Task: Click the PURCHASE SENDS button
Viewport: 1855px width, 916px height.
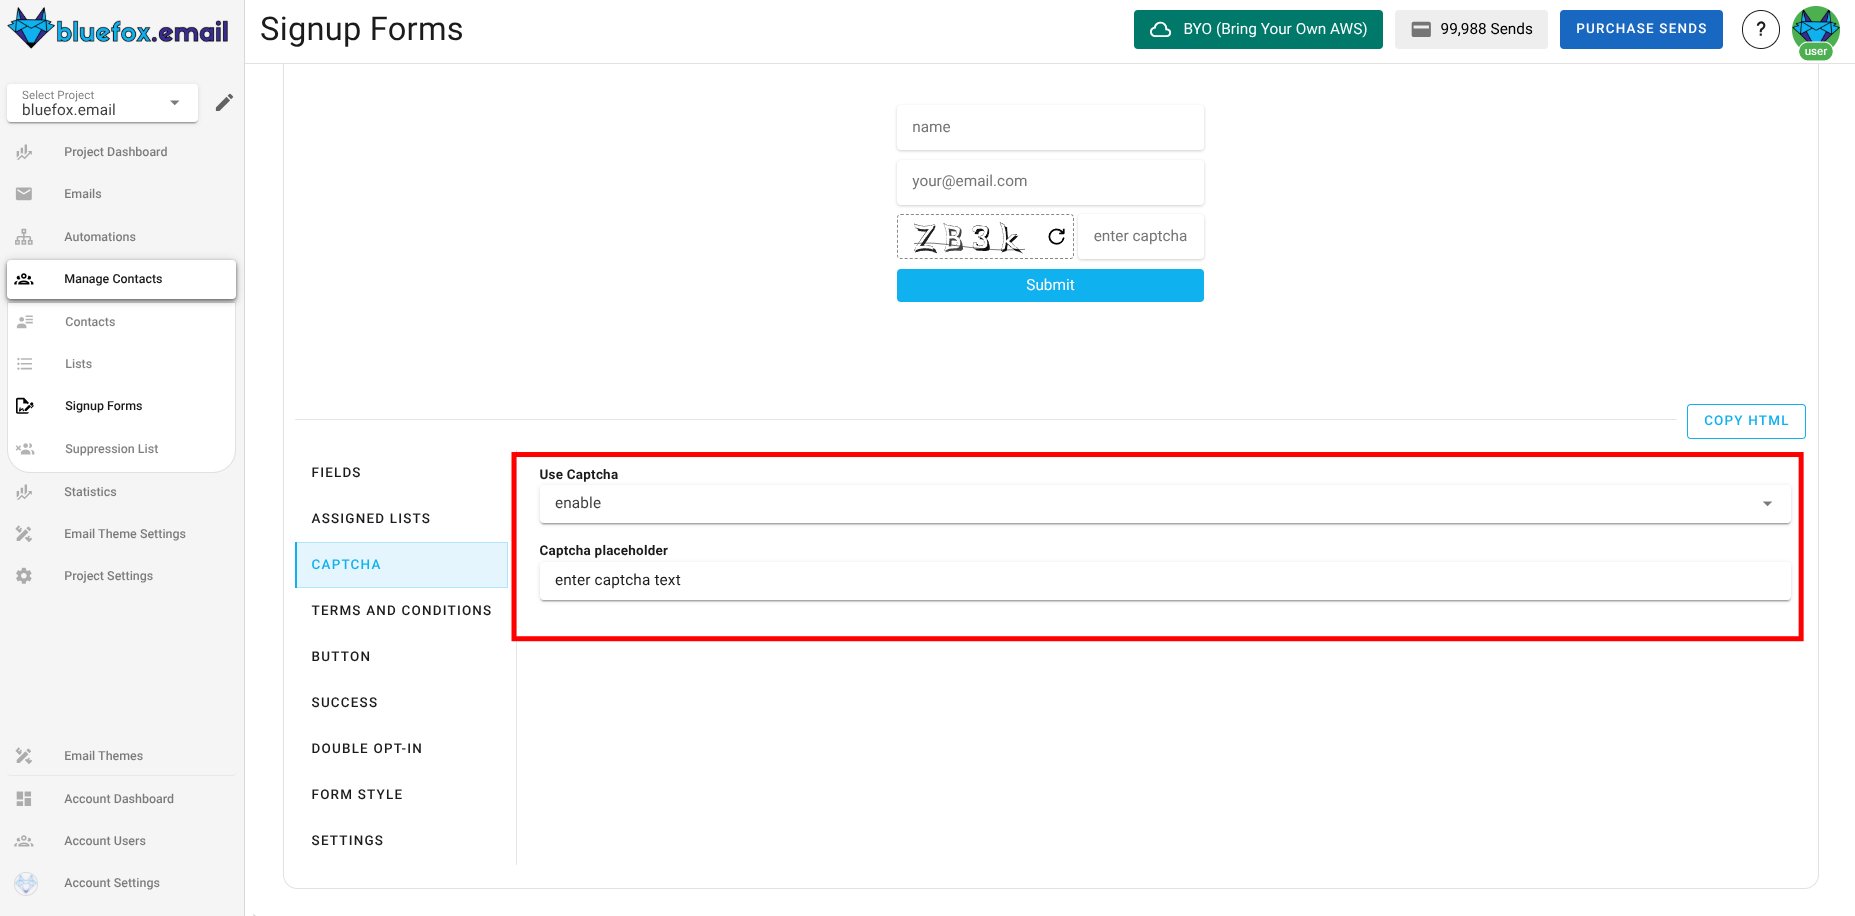Action: tap(1641, 29)
